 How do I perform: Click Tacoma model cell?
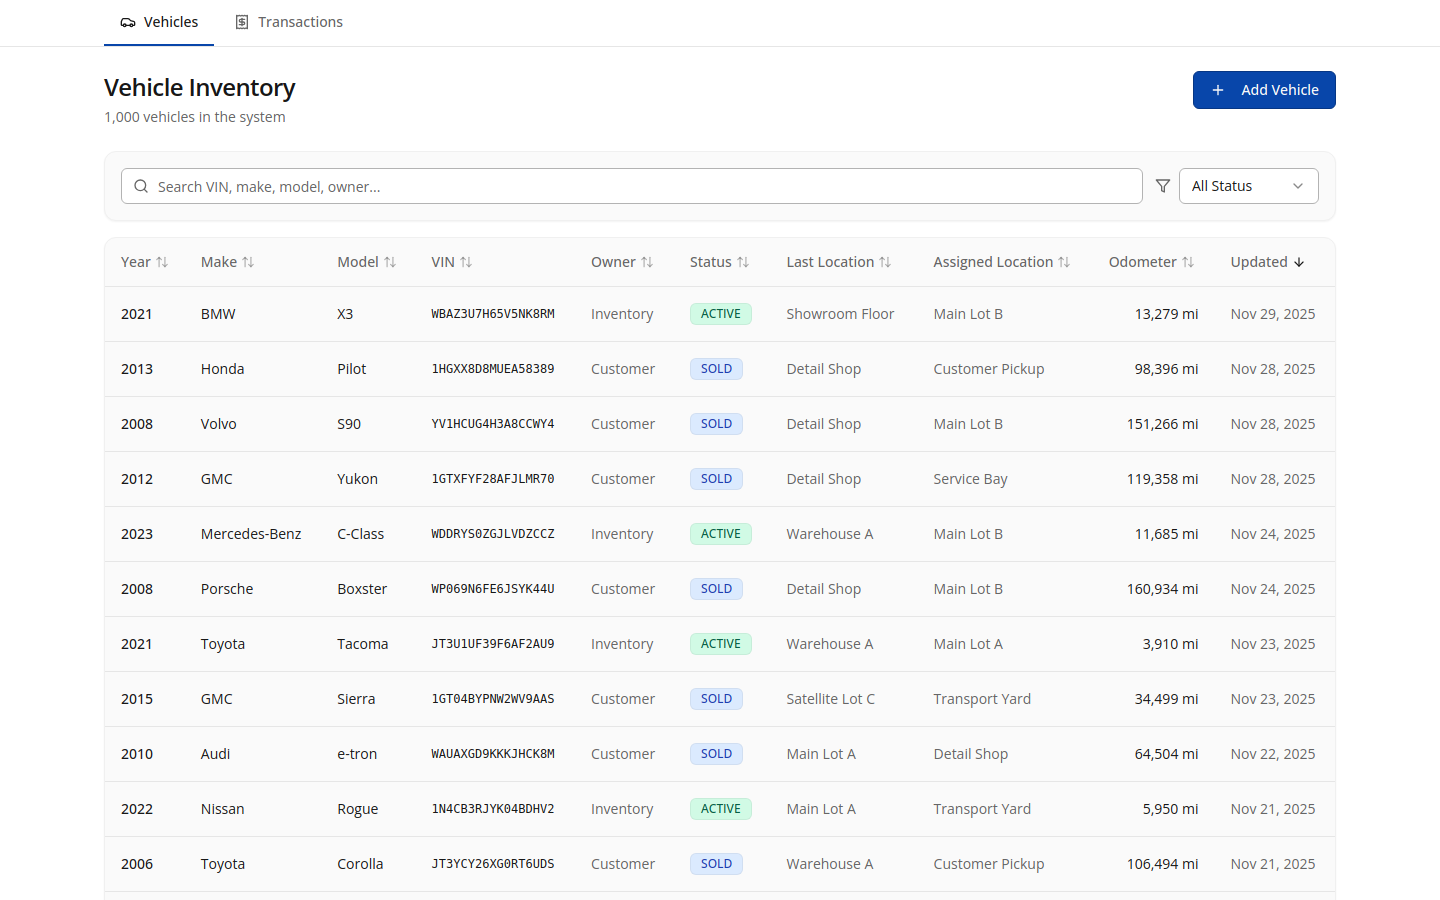(363, 644)
